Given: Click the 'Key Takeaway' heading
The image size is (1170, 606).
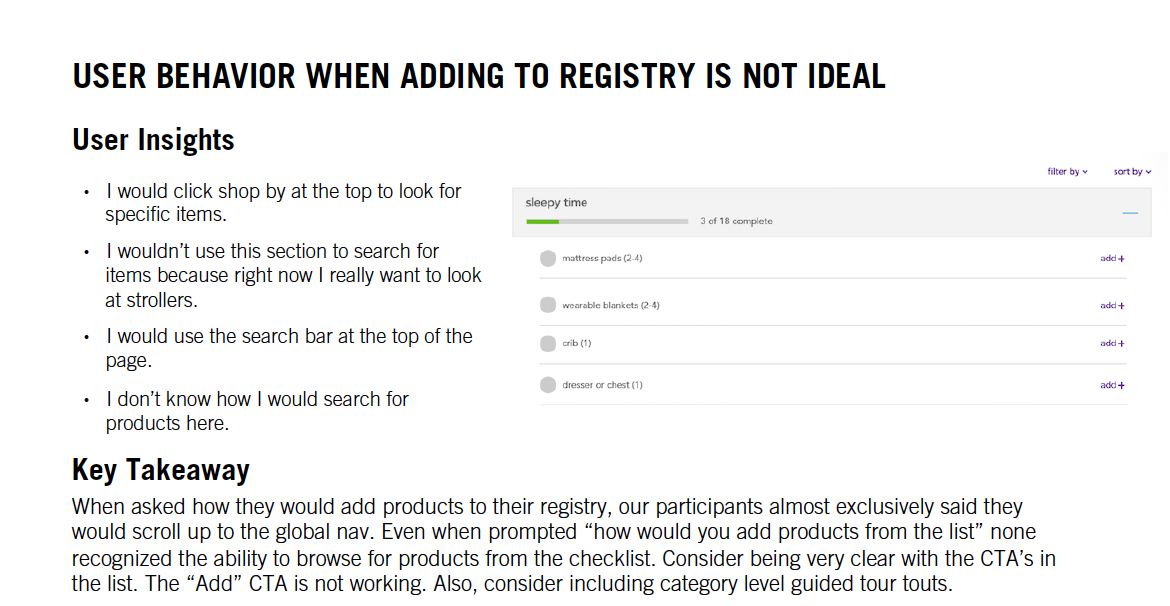Looking at the screenshot, I should pos(160,470).
